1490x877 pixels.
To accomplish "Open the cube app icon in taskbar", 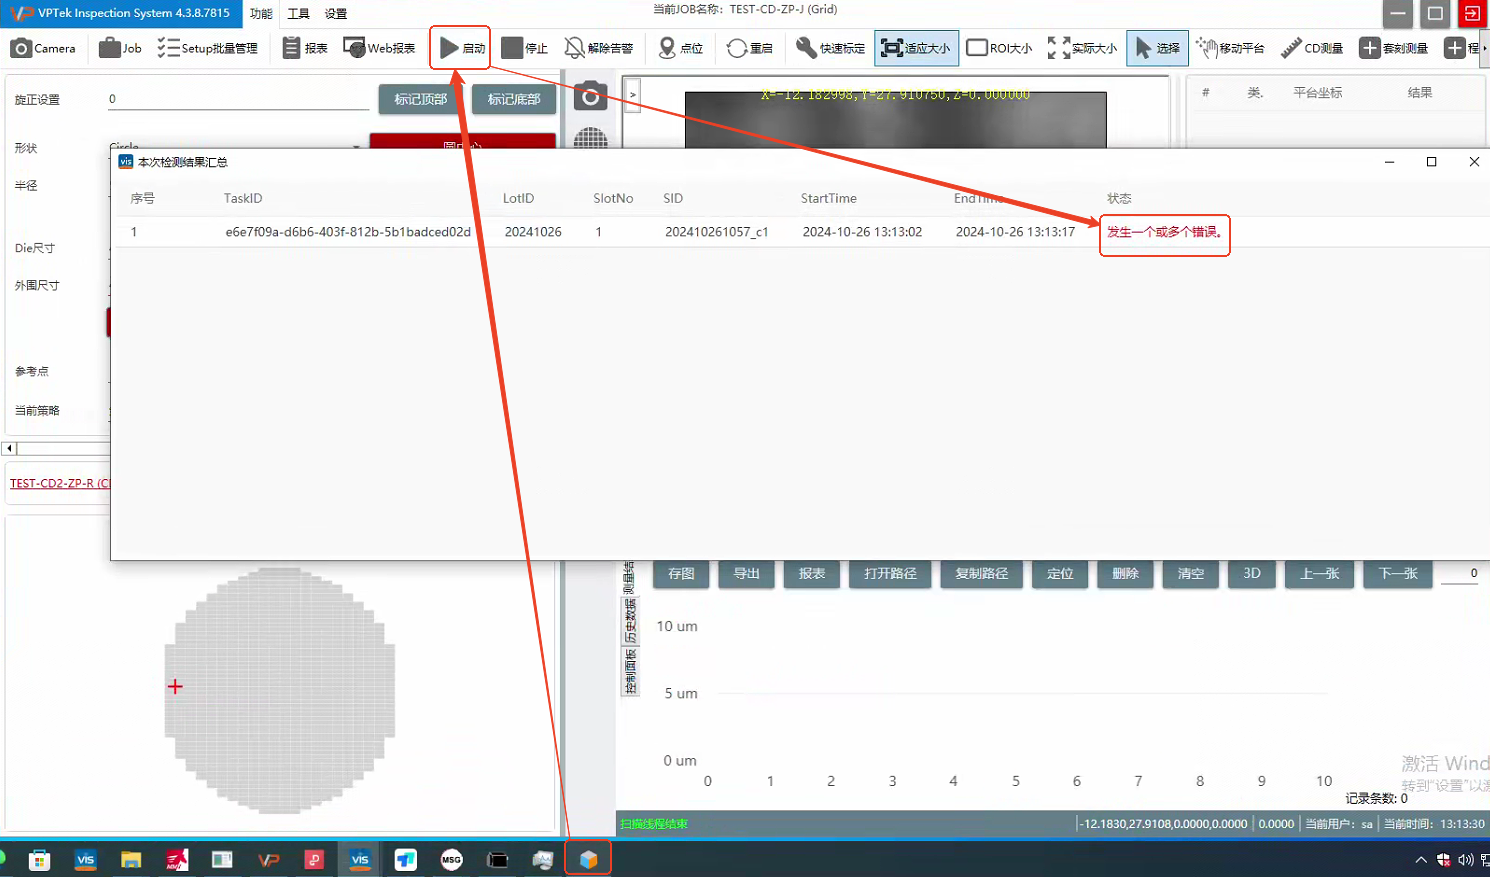I will [x=588, y=859].
